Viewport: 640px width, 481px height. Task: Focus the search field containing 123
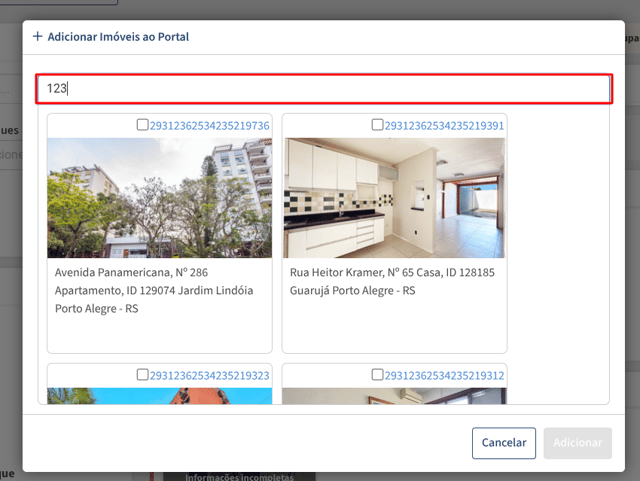tap(324, 89)
